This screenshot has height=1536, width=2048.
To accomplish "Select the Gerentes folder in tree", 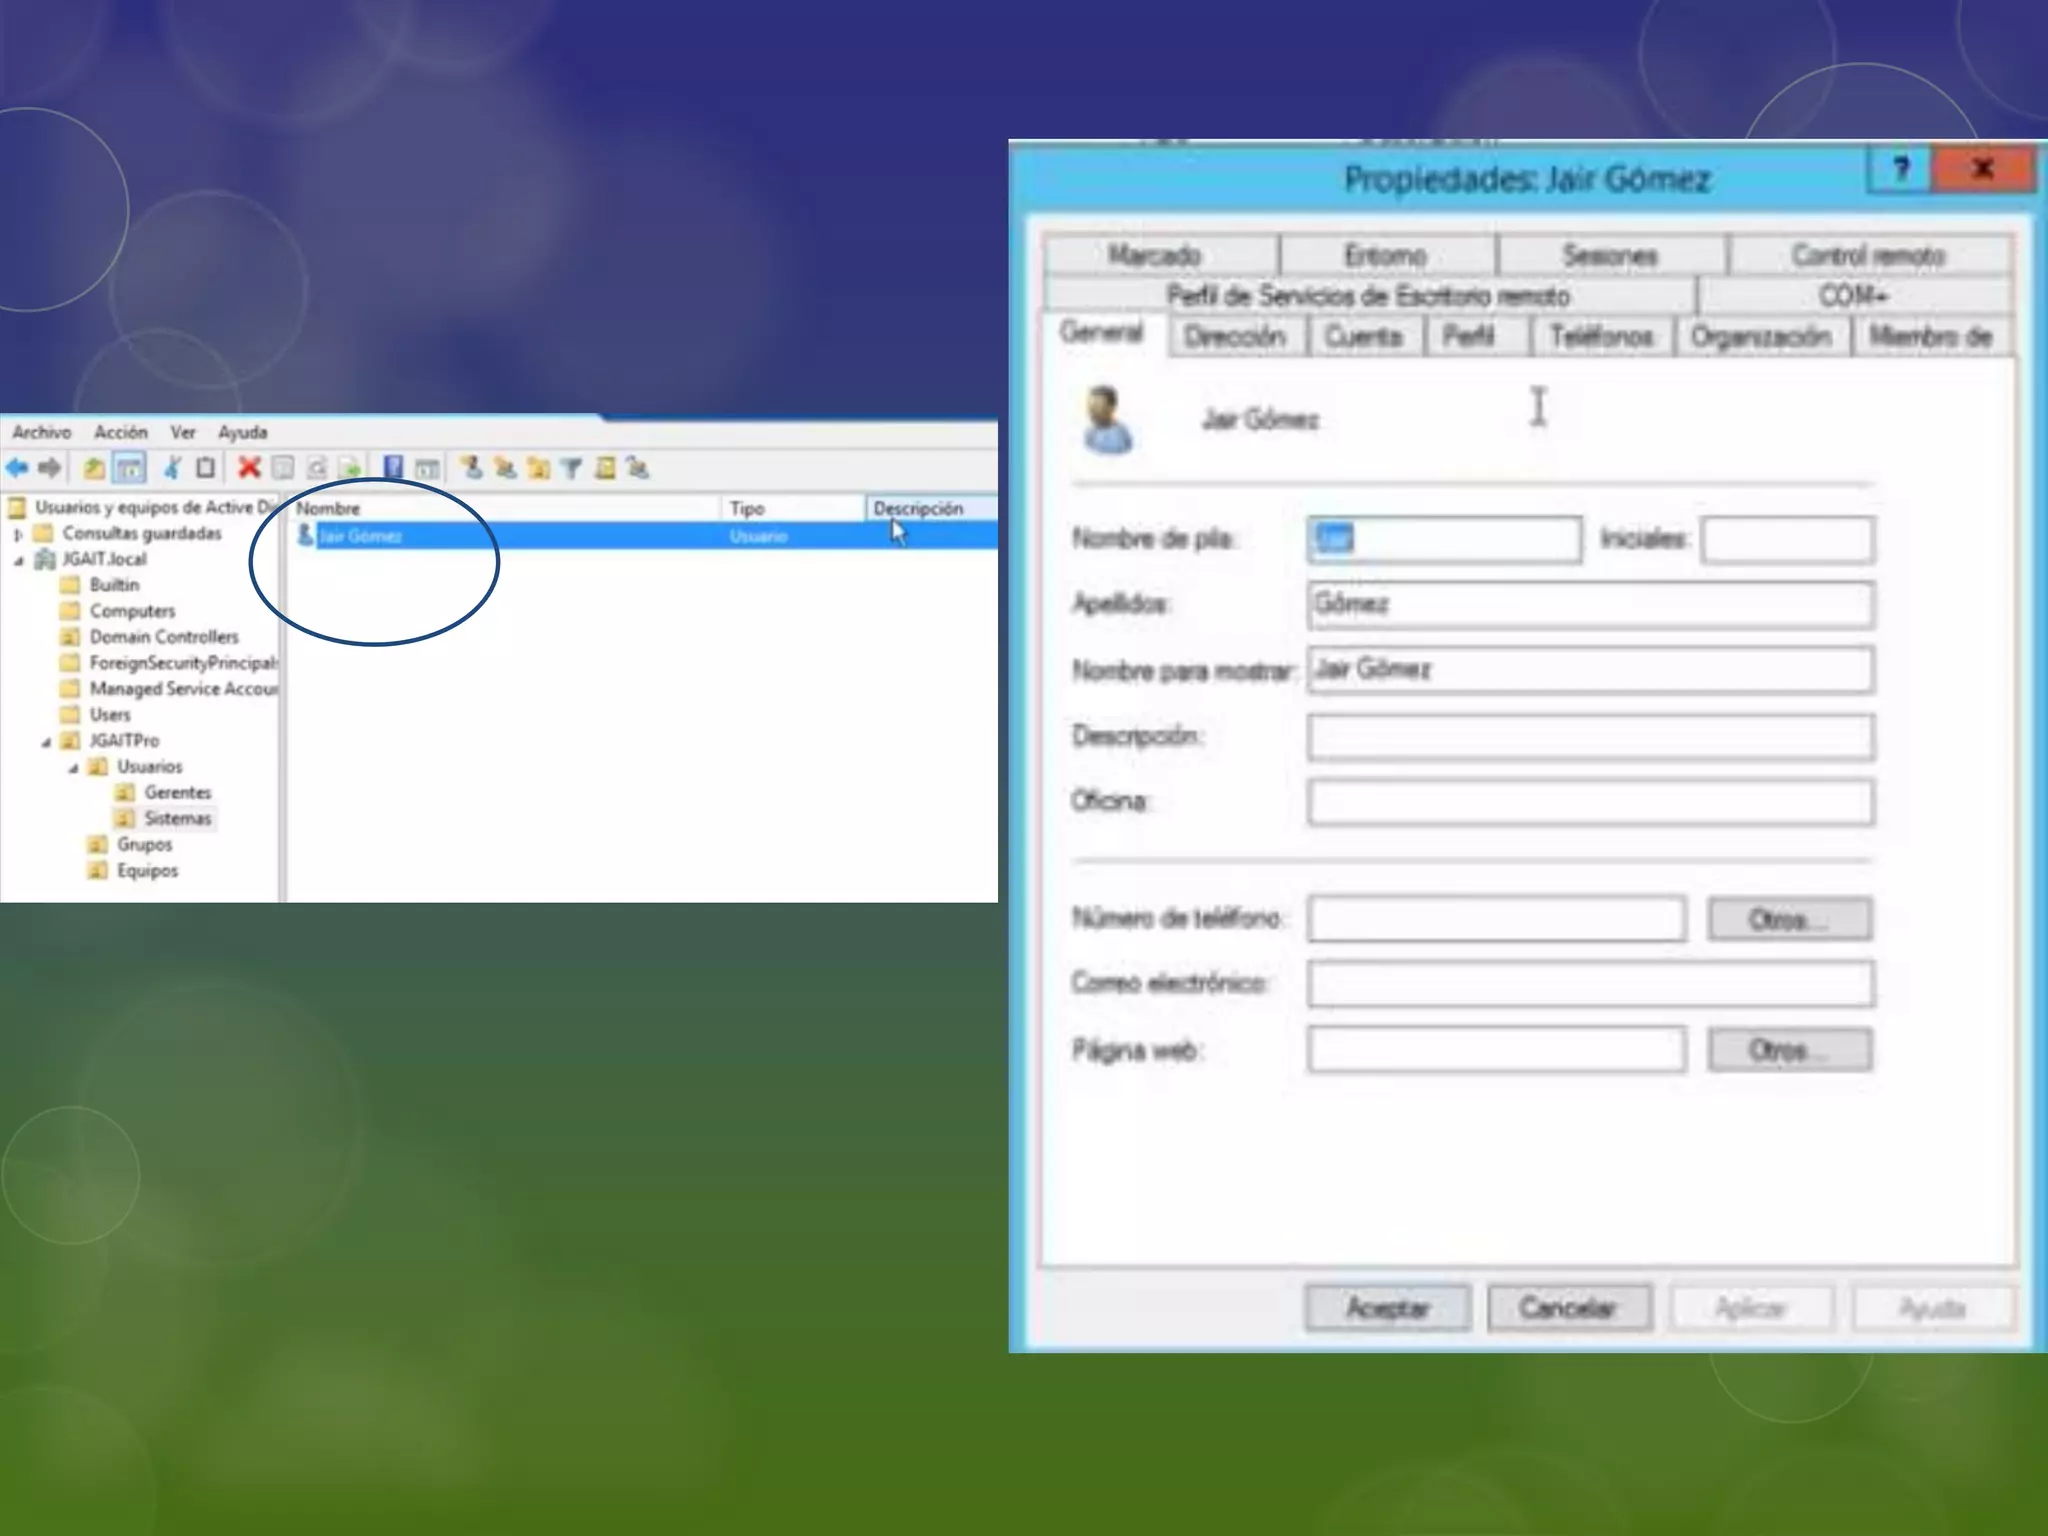I will (177, 793).
